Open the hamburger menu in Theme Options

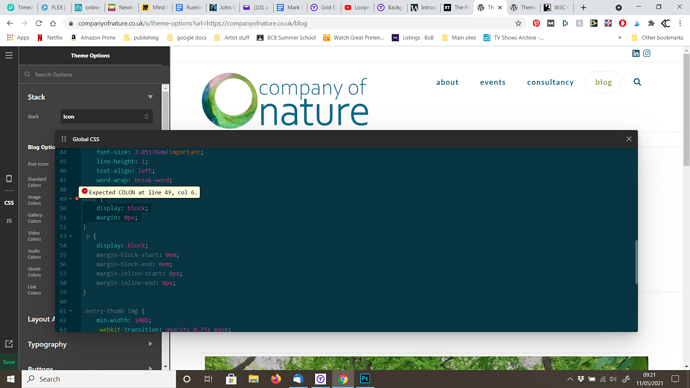9,55
